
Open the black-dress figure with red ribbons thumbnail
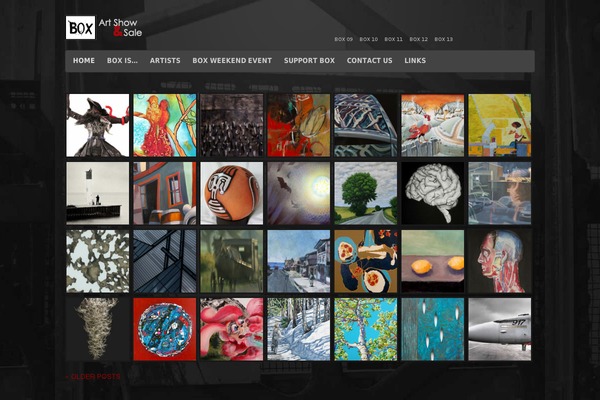[x=98, y=125]
